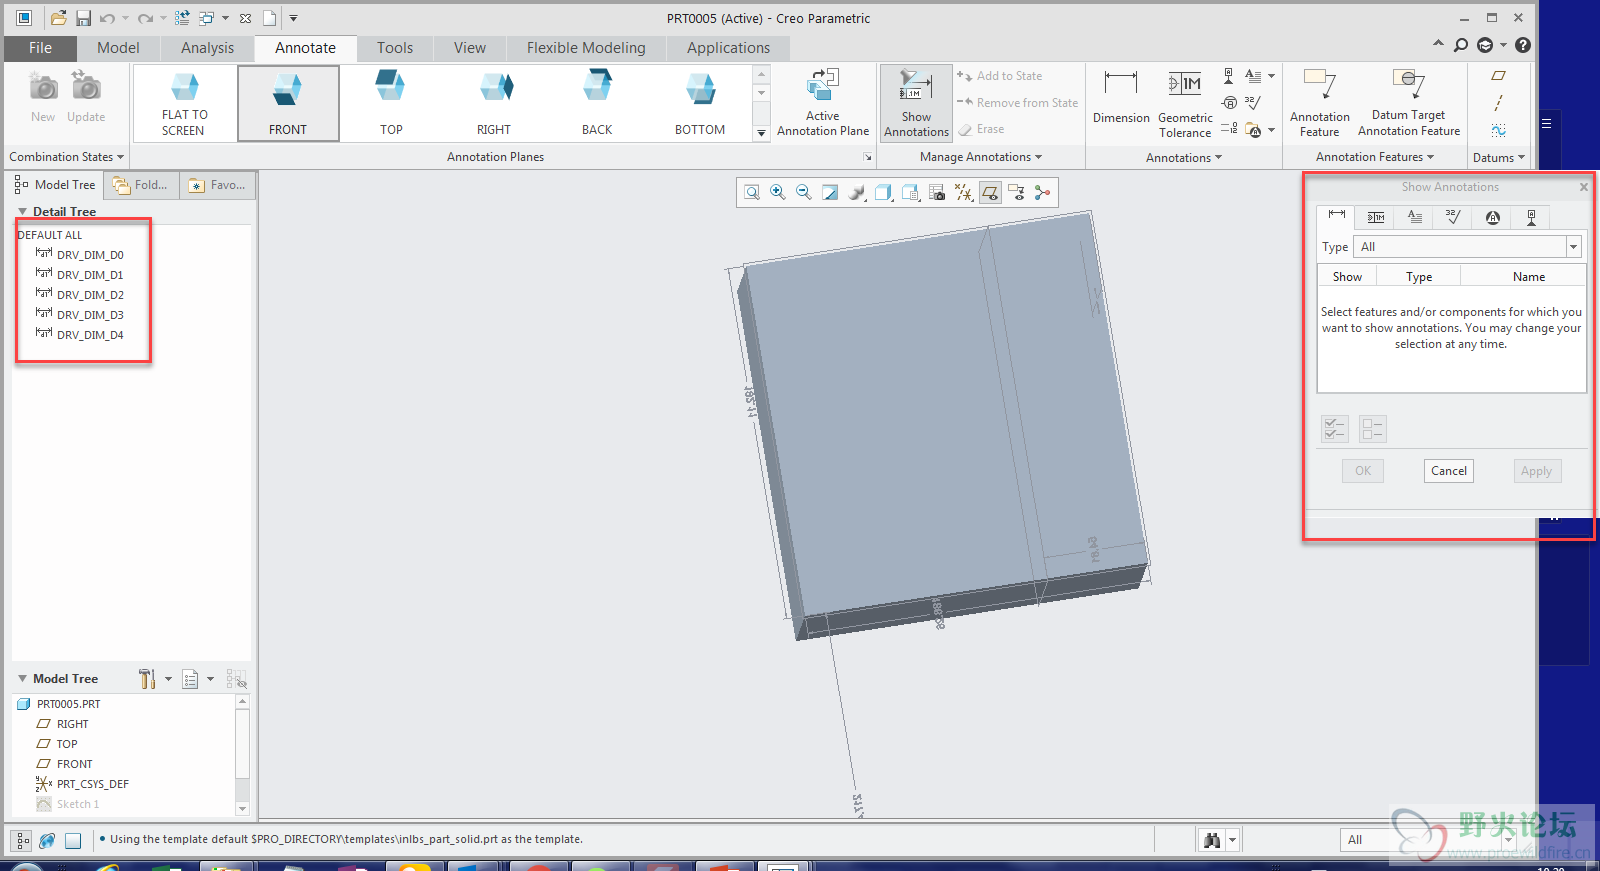The height and width of the screenshot is (871, 1600).
Task: Click the Help question mark icon
Action: pyautogui.click(x=1523, y=45)
